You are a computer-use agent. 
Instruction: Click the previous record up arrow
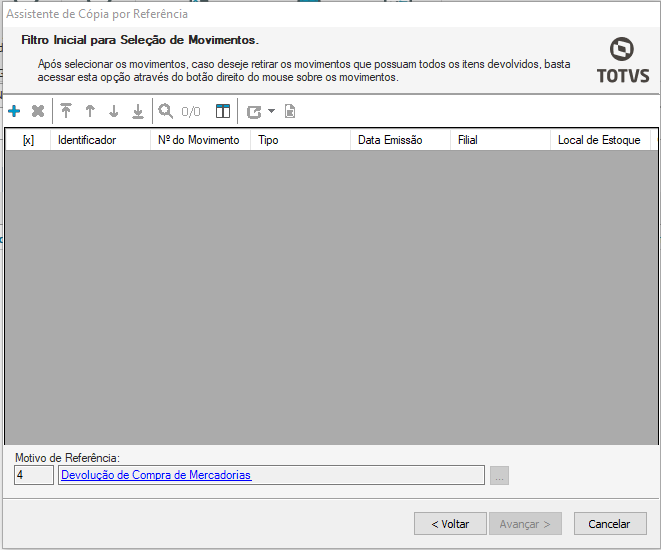(90, 111)
